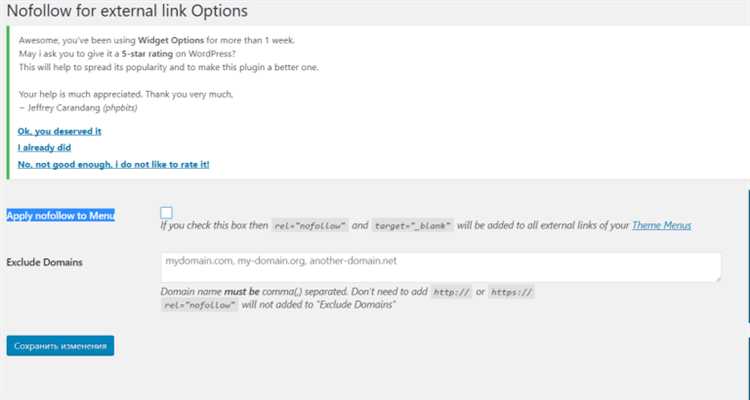
Task: Dismiss via 'No, not good enough' link
Action: [113, 164]
